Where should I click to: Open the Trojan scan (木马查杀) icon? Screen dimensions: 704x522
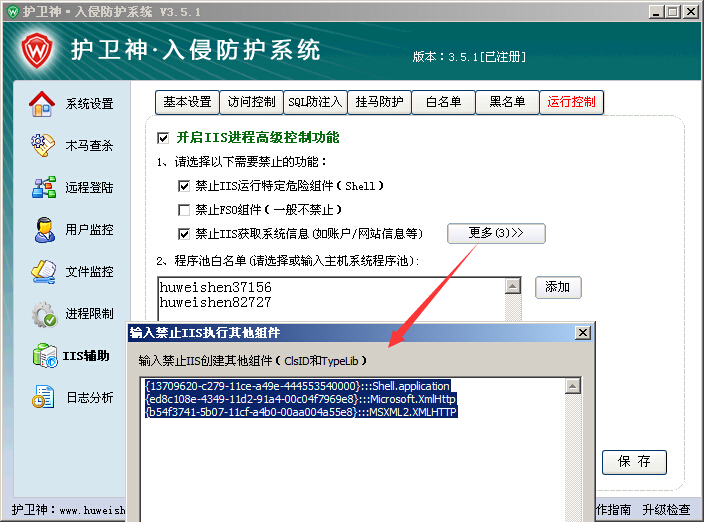43,145
